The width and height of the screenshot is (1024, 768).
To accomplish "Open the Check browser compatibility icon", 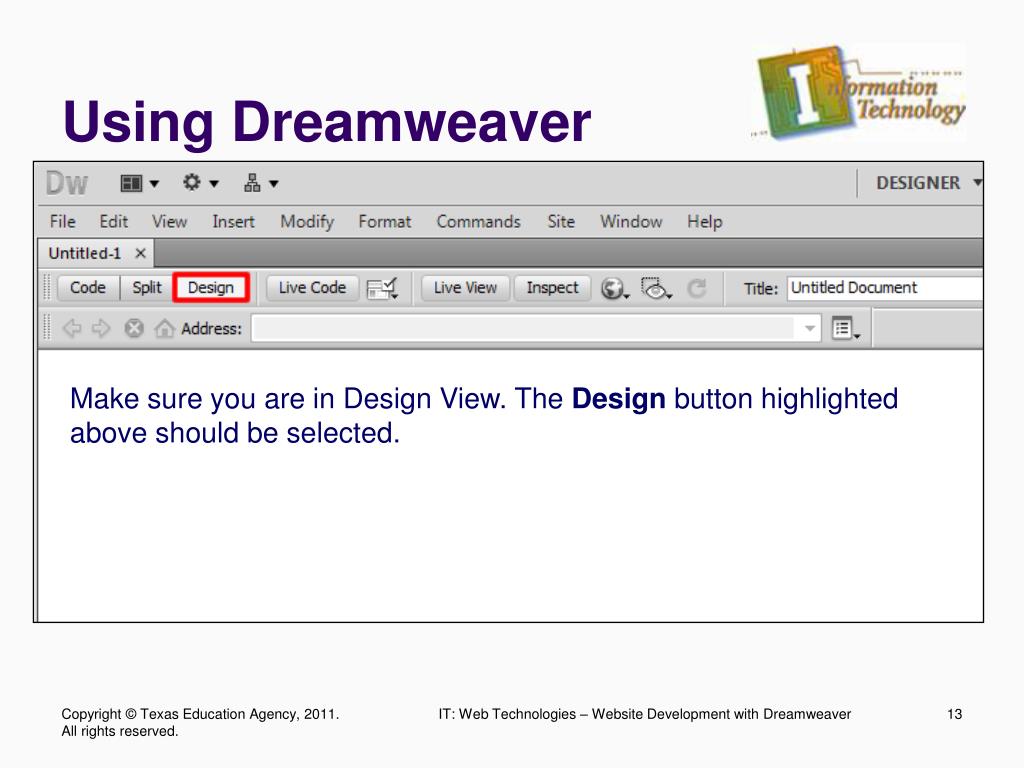I will (x=383, y=289).
